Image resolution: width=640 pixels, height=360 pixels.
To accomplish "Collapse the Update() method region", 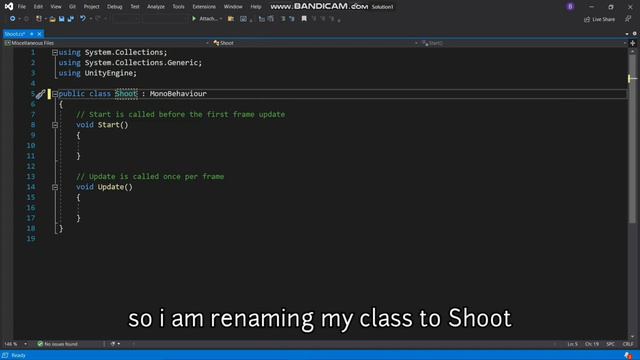I will click(55, 187).
